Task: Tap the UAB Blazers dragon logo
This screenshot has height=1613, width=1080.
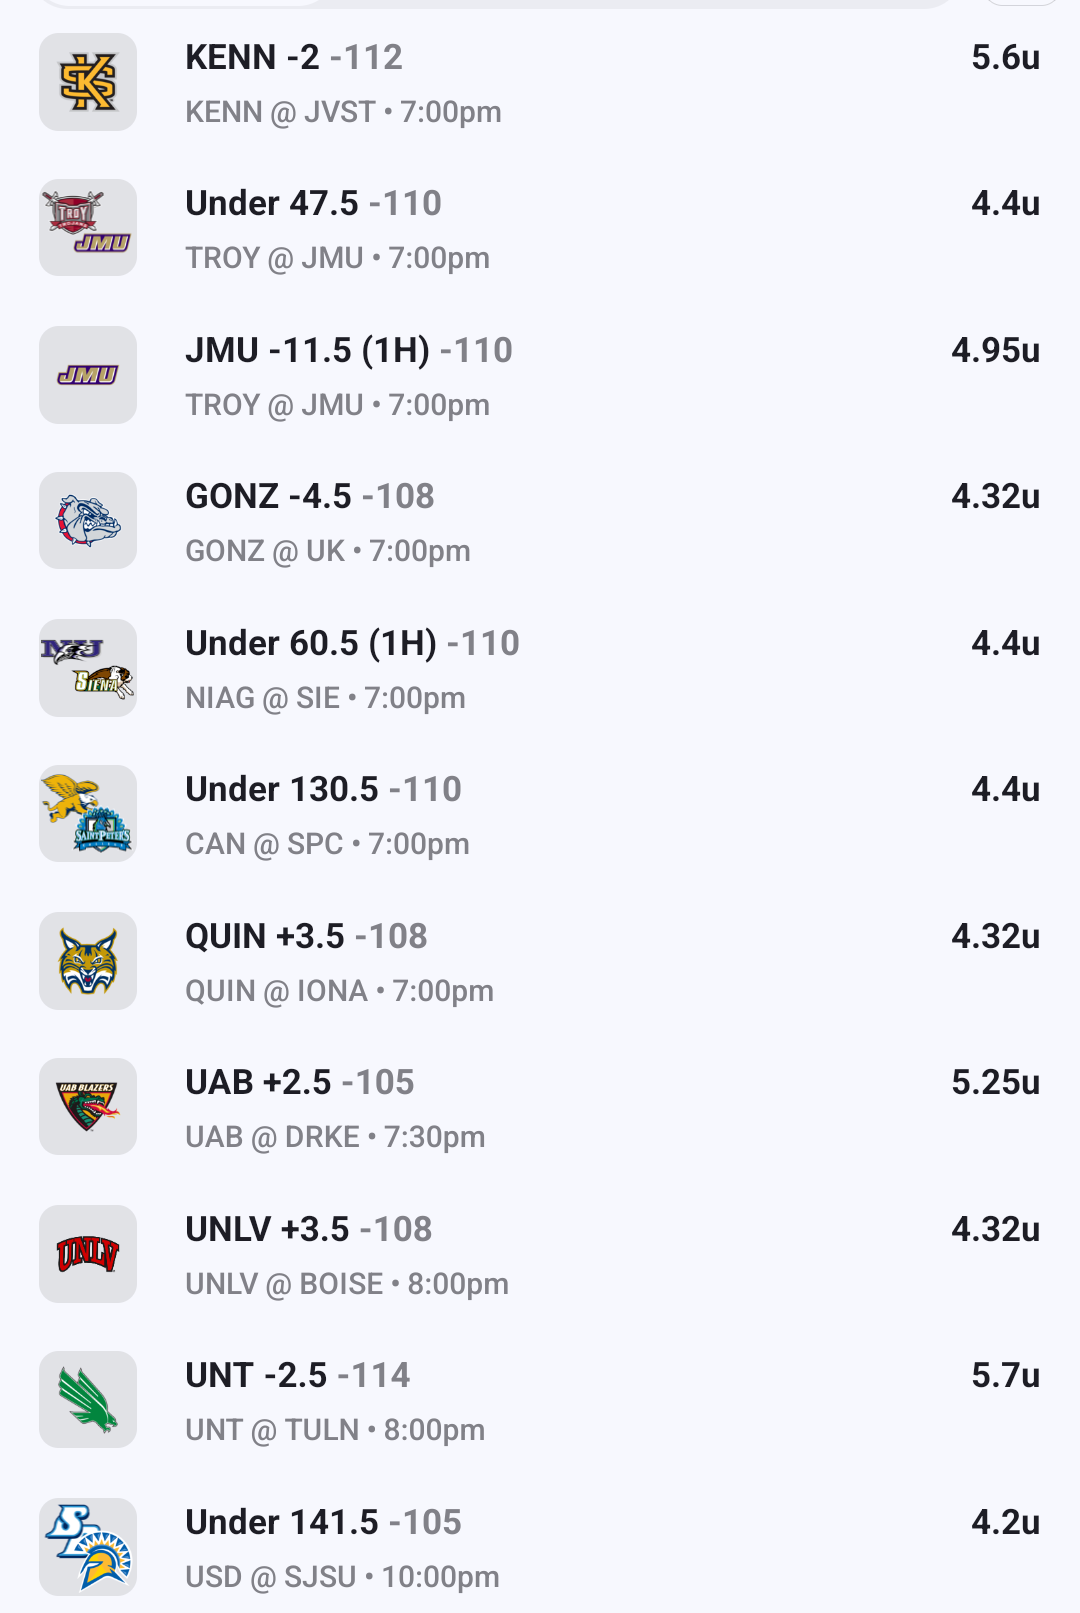Action: pos(88,1107)
